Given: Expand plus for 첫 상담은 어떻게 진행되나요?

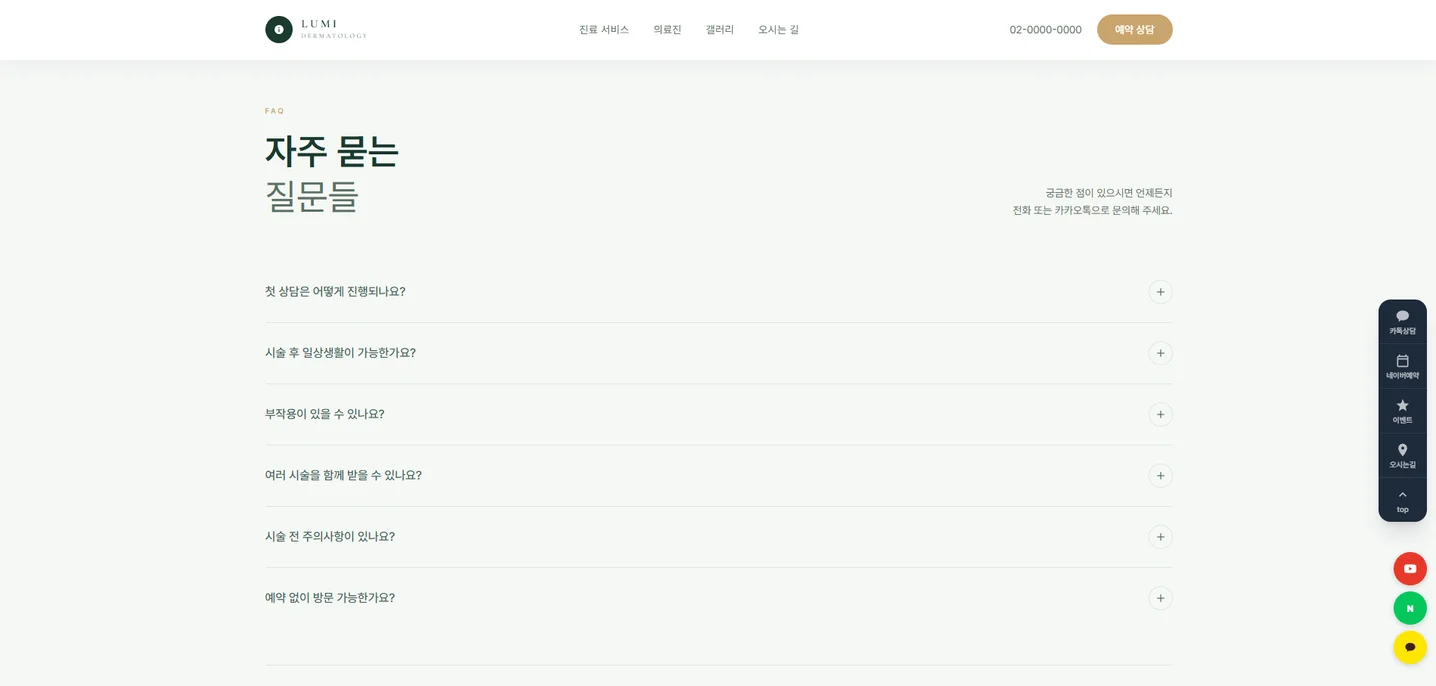Looking at the screenshot, I should [1160, 292].
